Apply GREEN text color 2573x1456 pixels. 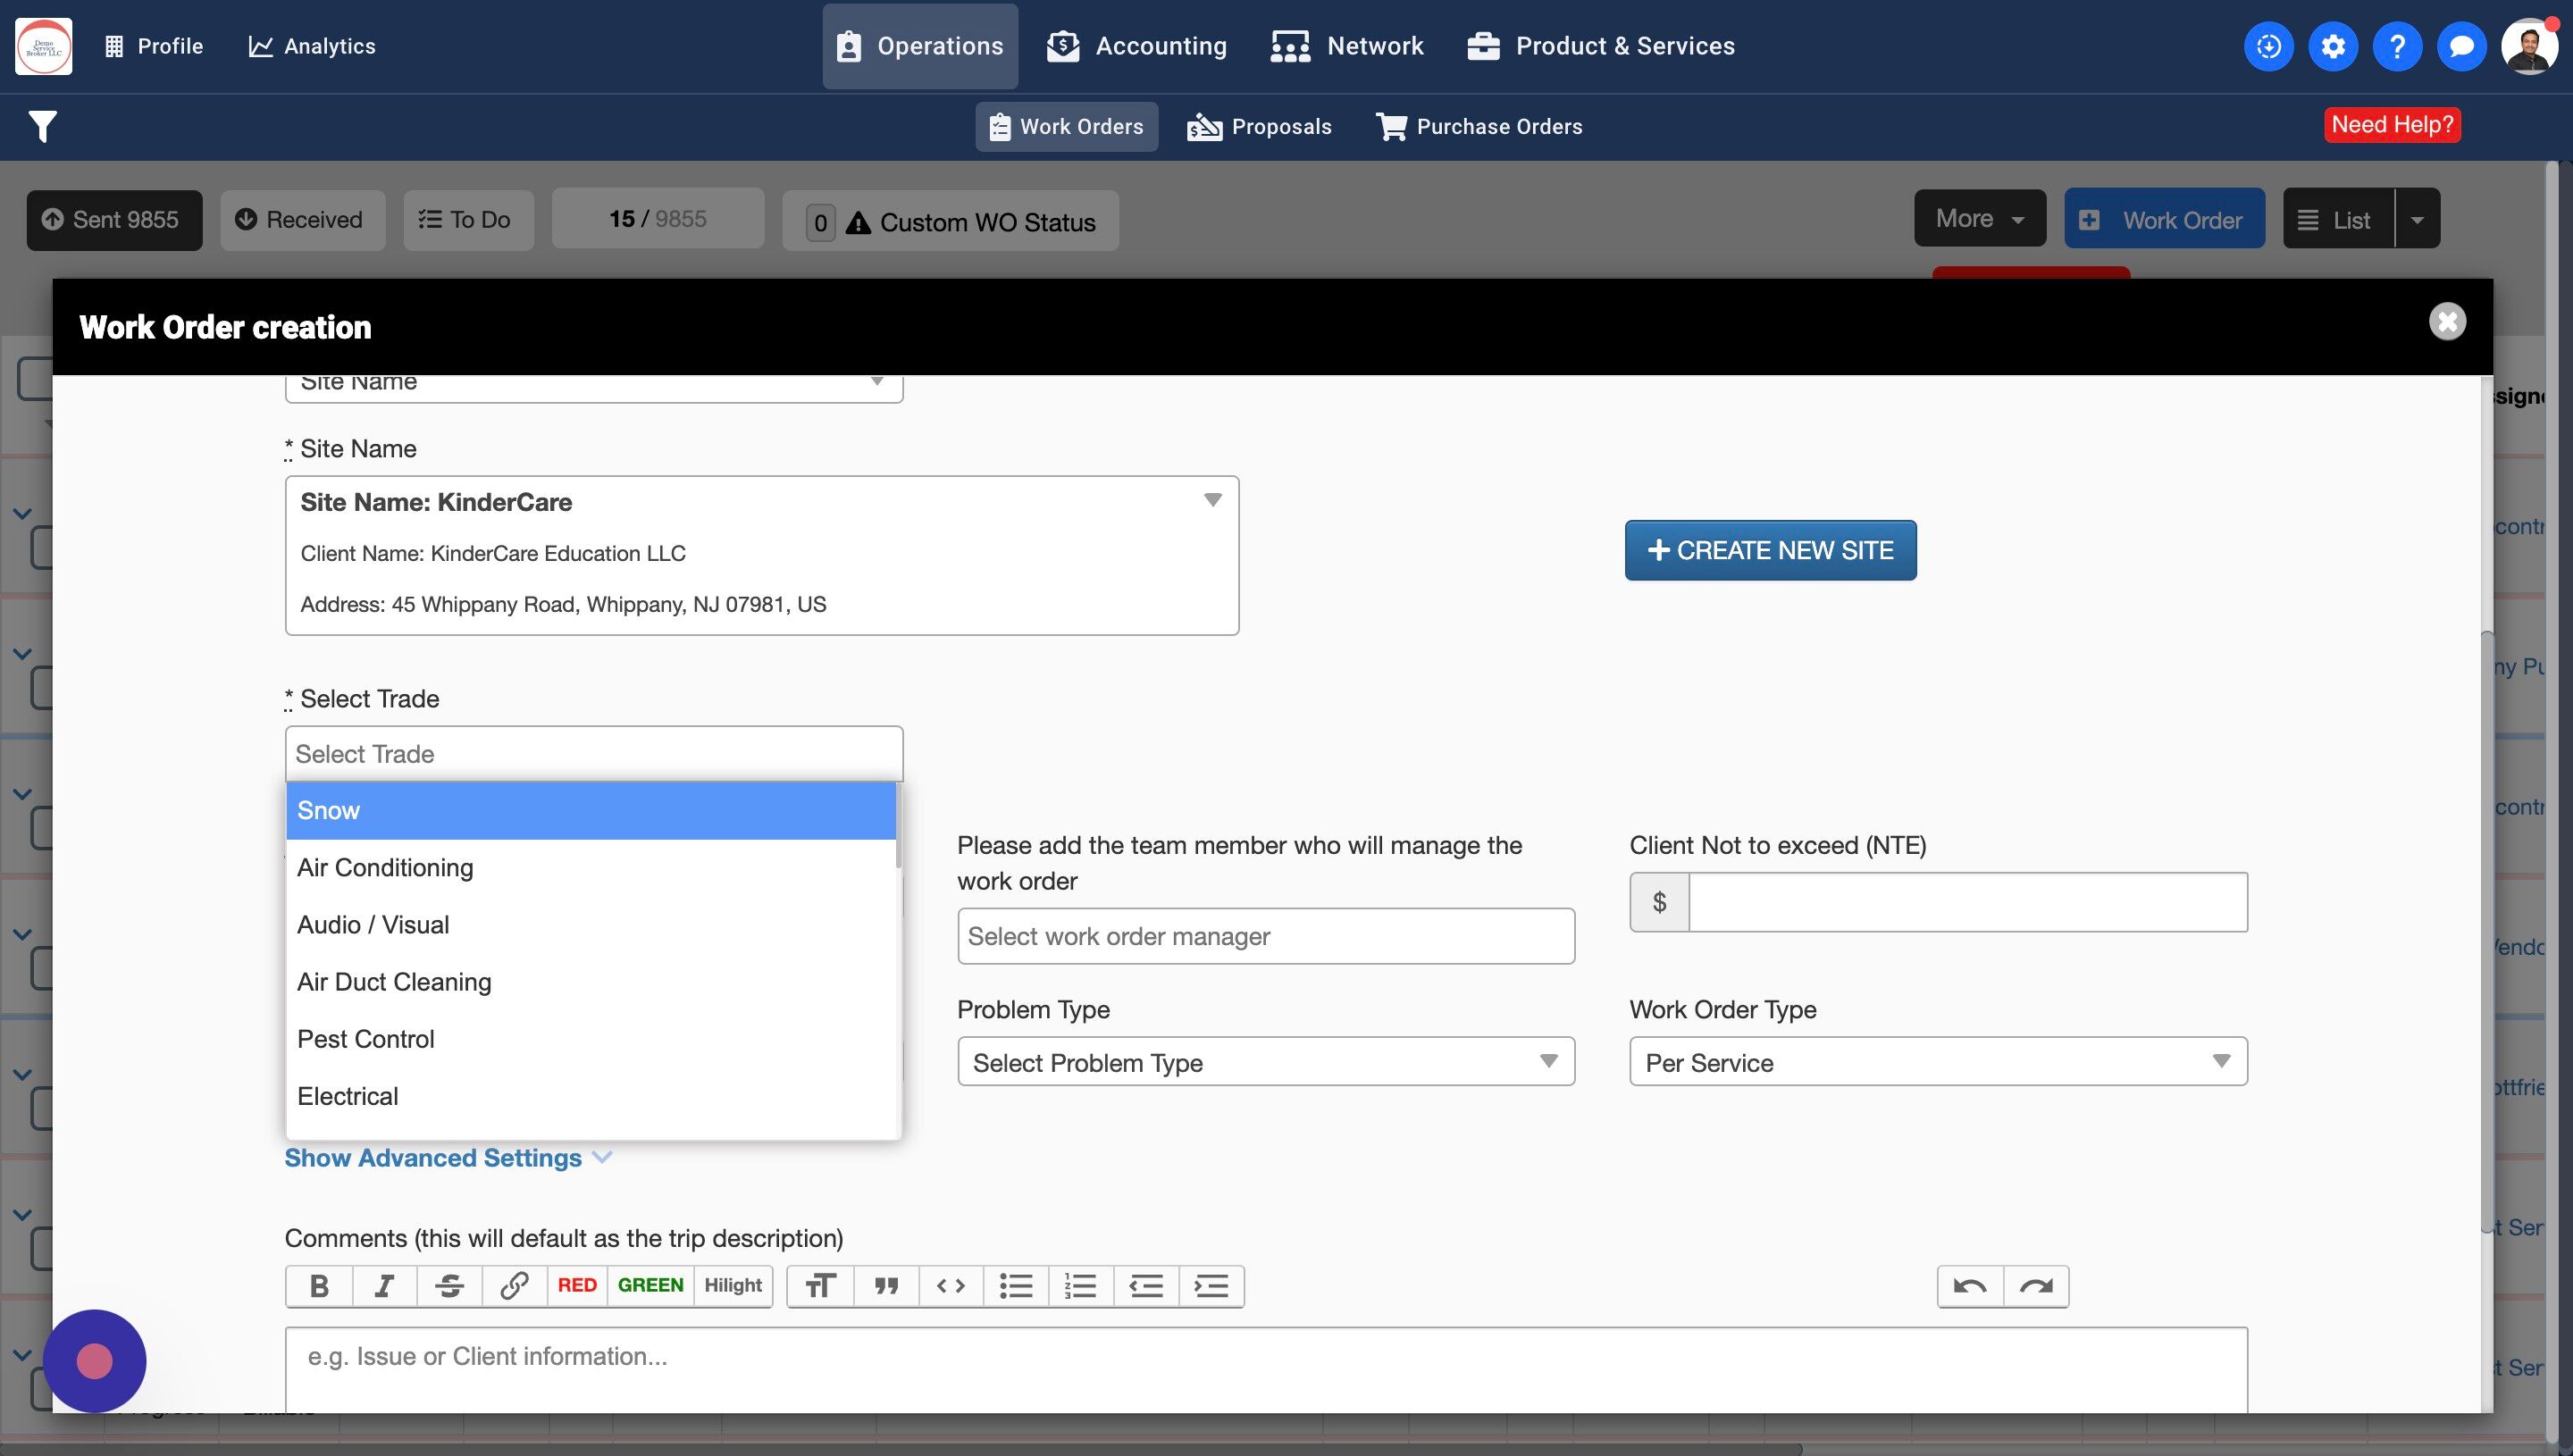650,1286
